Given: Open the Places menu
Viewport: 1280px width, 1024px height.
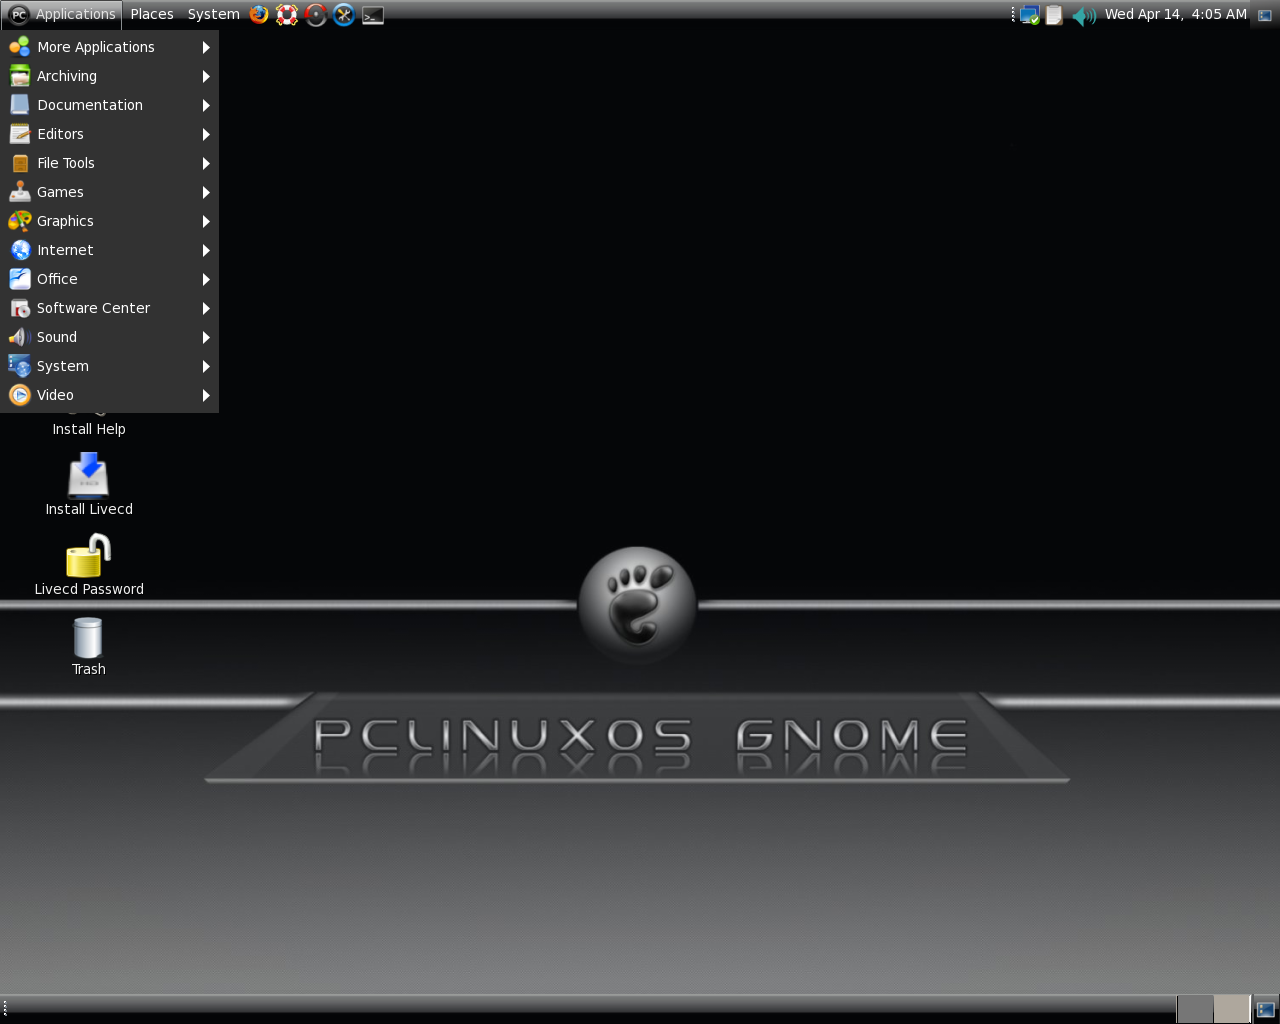Looking at the screenshot, I should [x=152, y=14].
